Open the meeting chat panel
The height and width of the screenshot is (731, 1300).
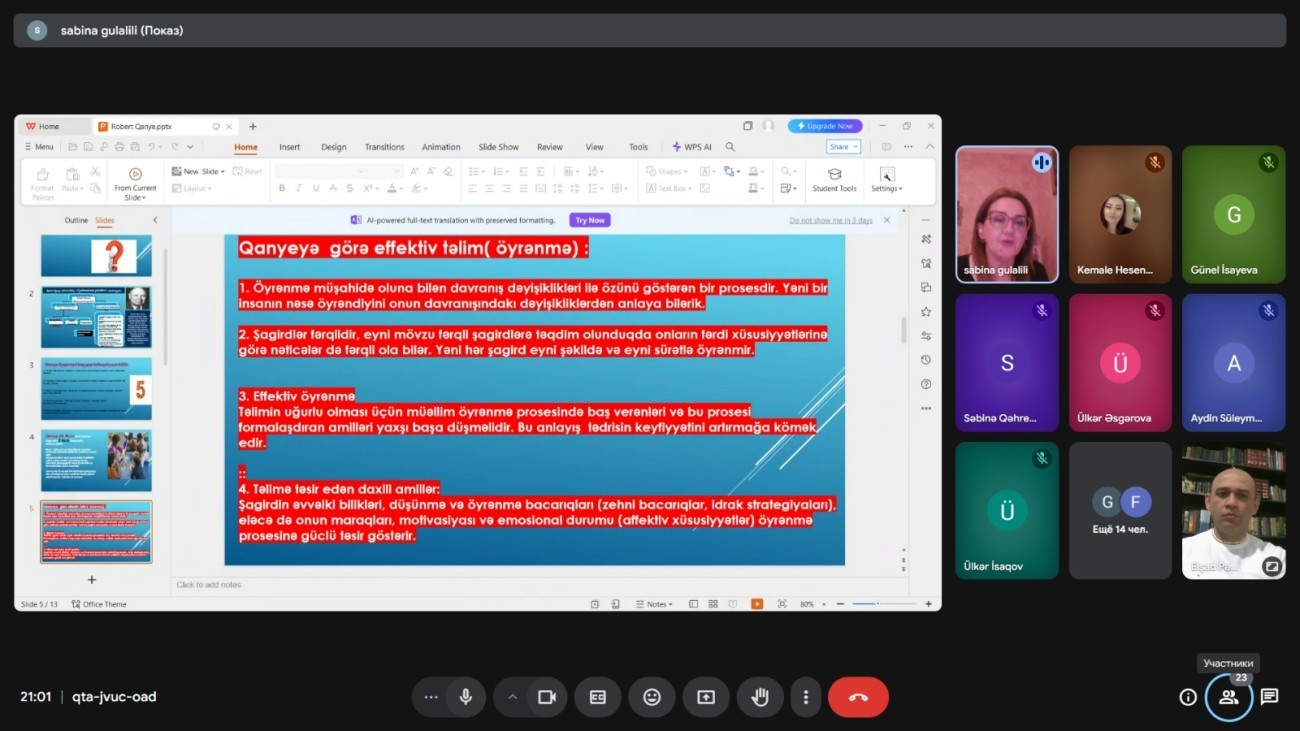point(1269,697)
